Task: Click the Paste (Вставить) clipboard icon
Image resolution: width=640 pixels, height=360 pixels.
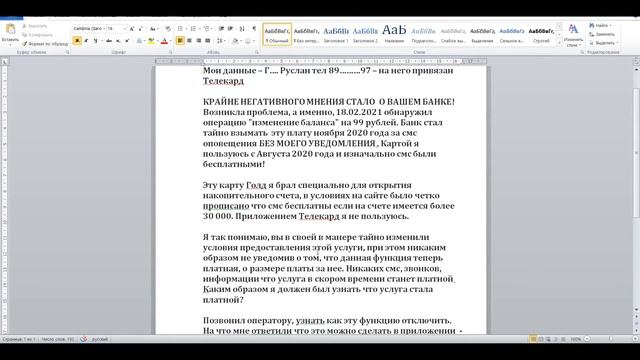Action: (x=10, y=29)
